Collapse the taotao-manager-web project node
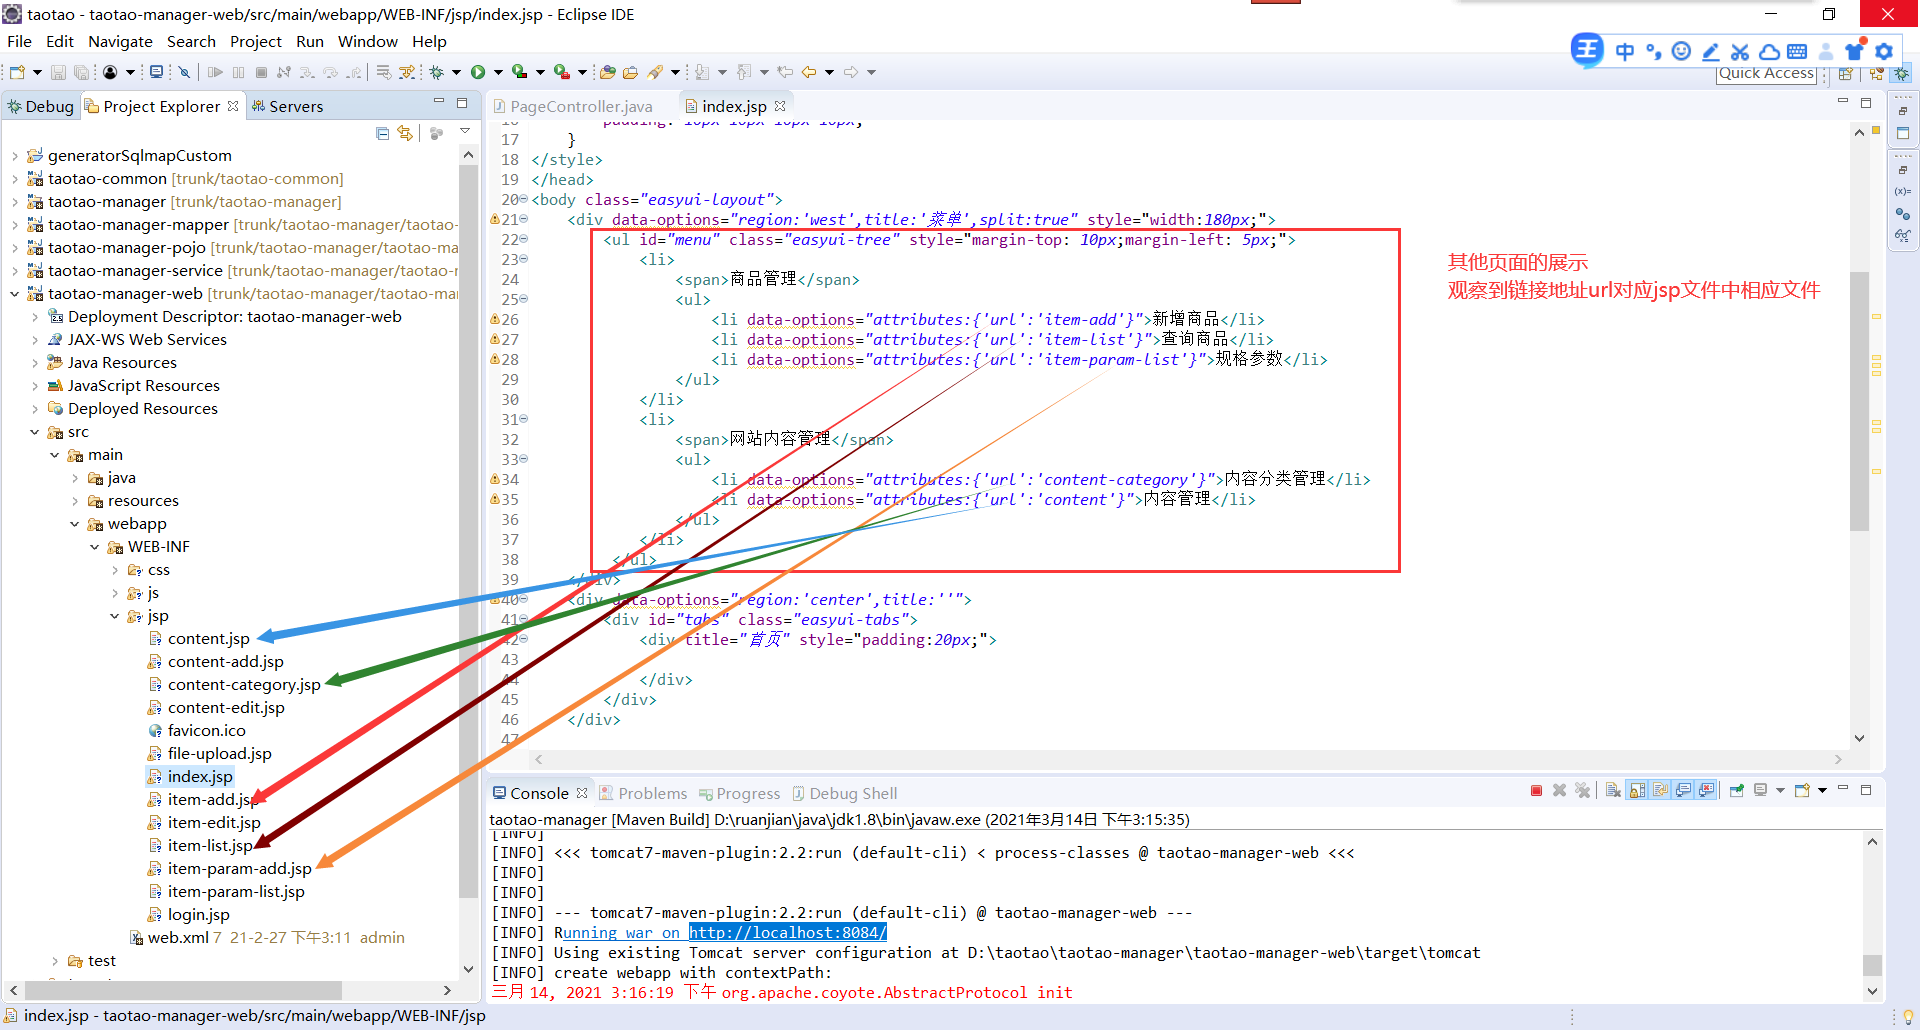1920x1030 pixels. click(x=14, y=294)
